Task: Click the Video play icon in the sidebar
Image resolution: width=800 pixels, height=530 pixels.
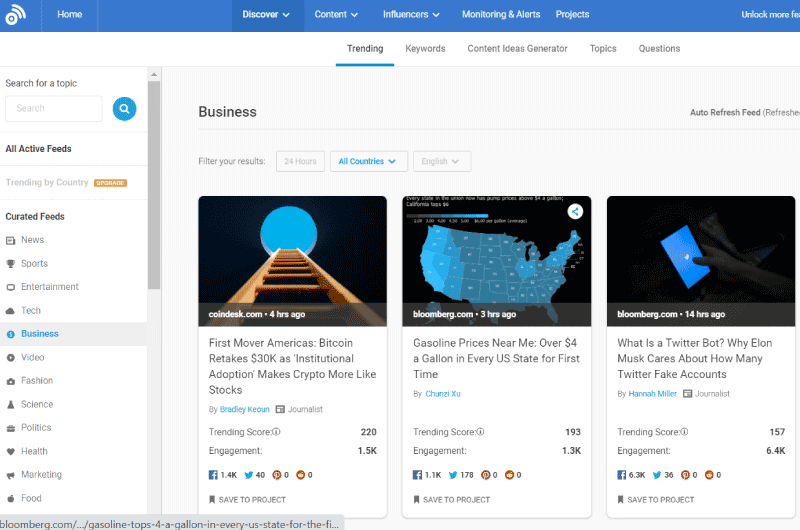Action: 10,358
